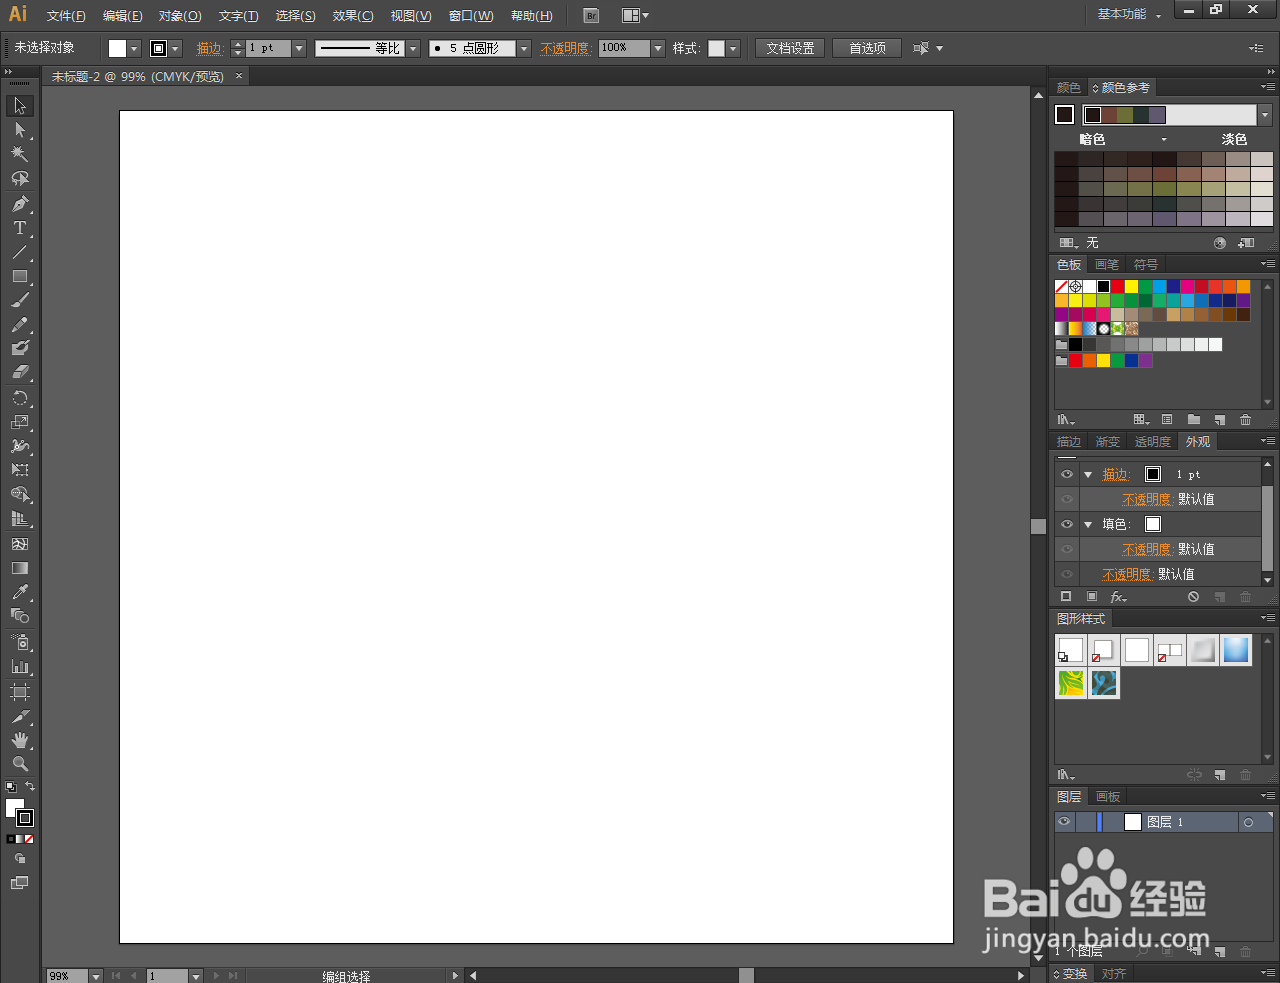Switch to the 渐变 tab

click(x=1108, y=442)
